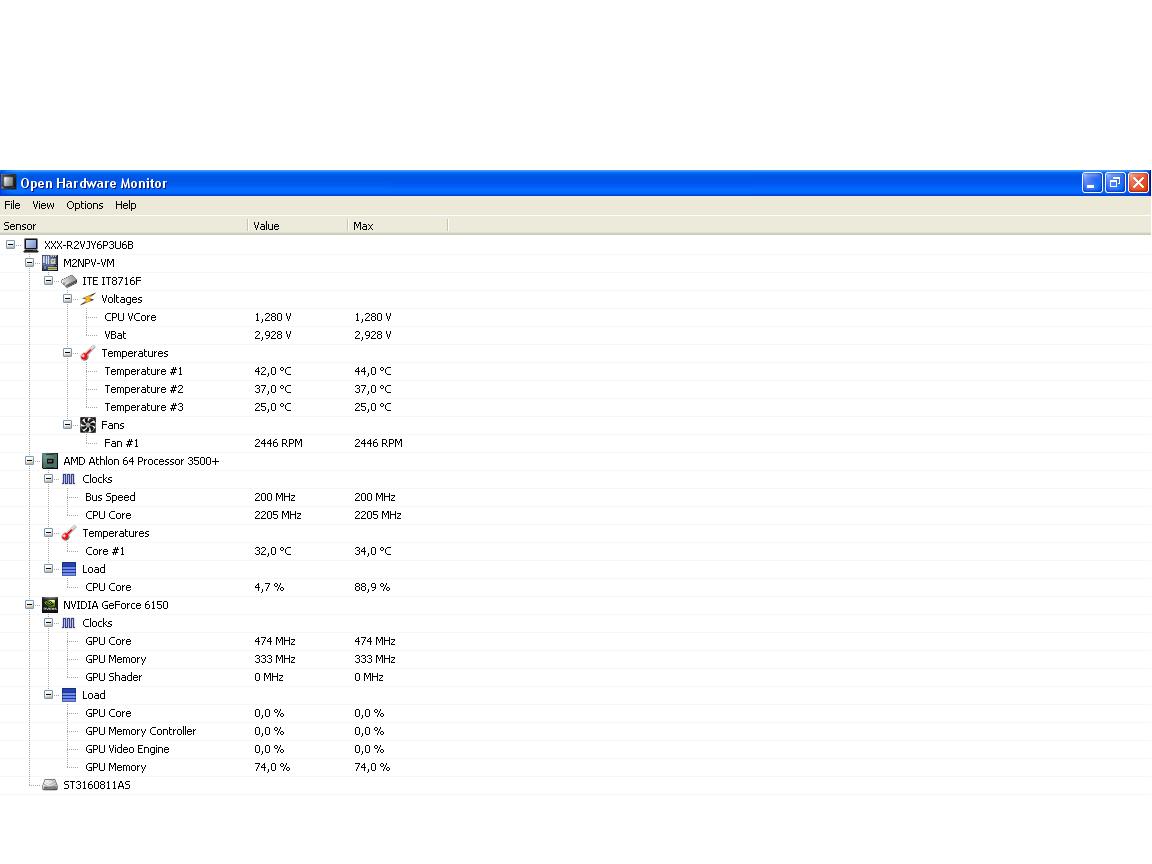Click the motherboard icon next to M2NPV-VM
The height and width of the screenshot is (864, 1152).
click(50, 263)
